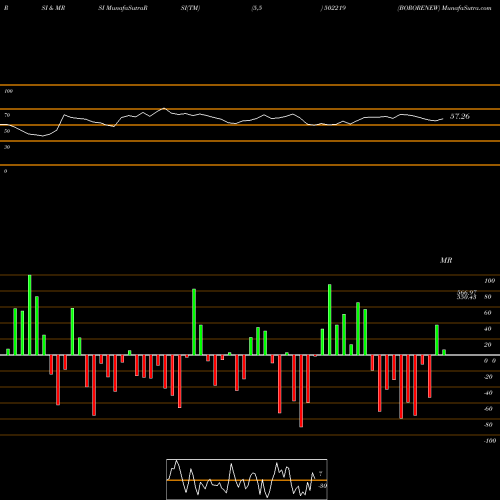Click the MR axis label 80
Screen dimensions: 500x500
488,297
